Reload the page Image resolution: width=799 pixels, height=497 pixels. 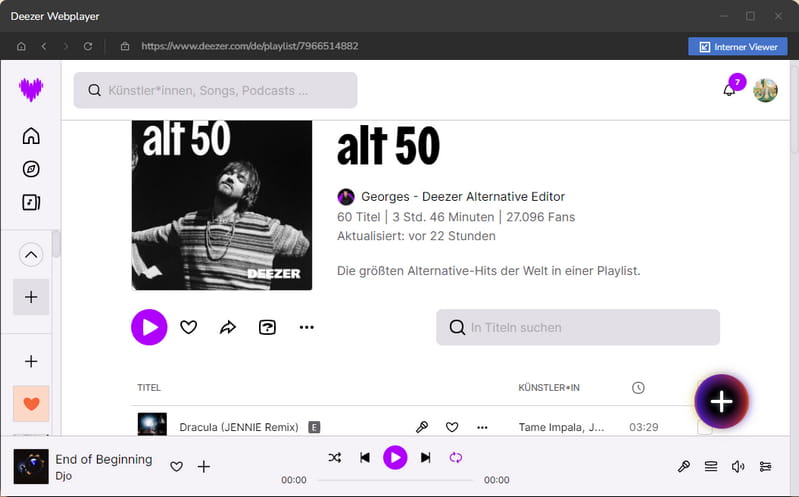pyautogui.click(x=88, y=46)
